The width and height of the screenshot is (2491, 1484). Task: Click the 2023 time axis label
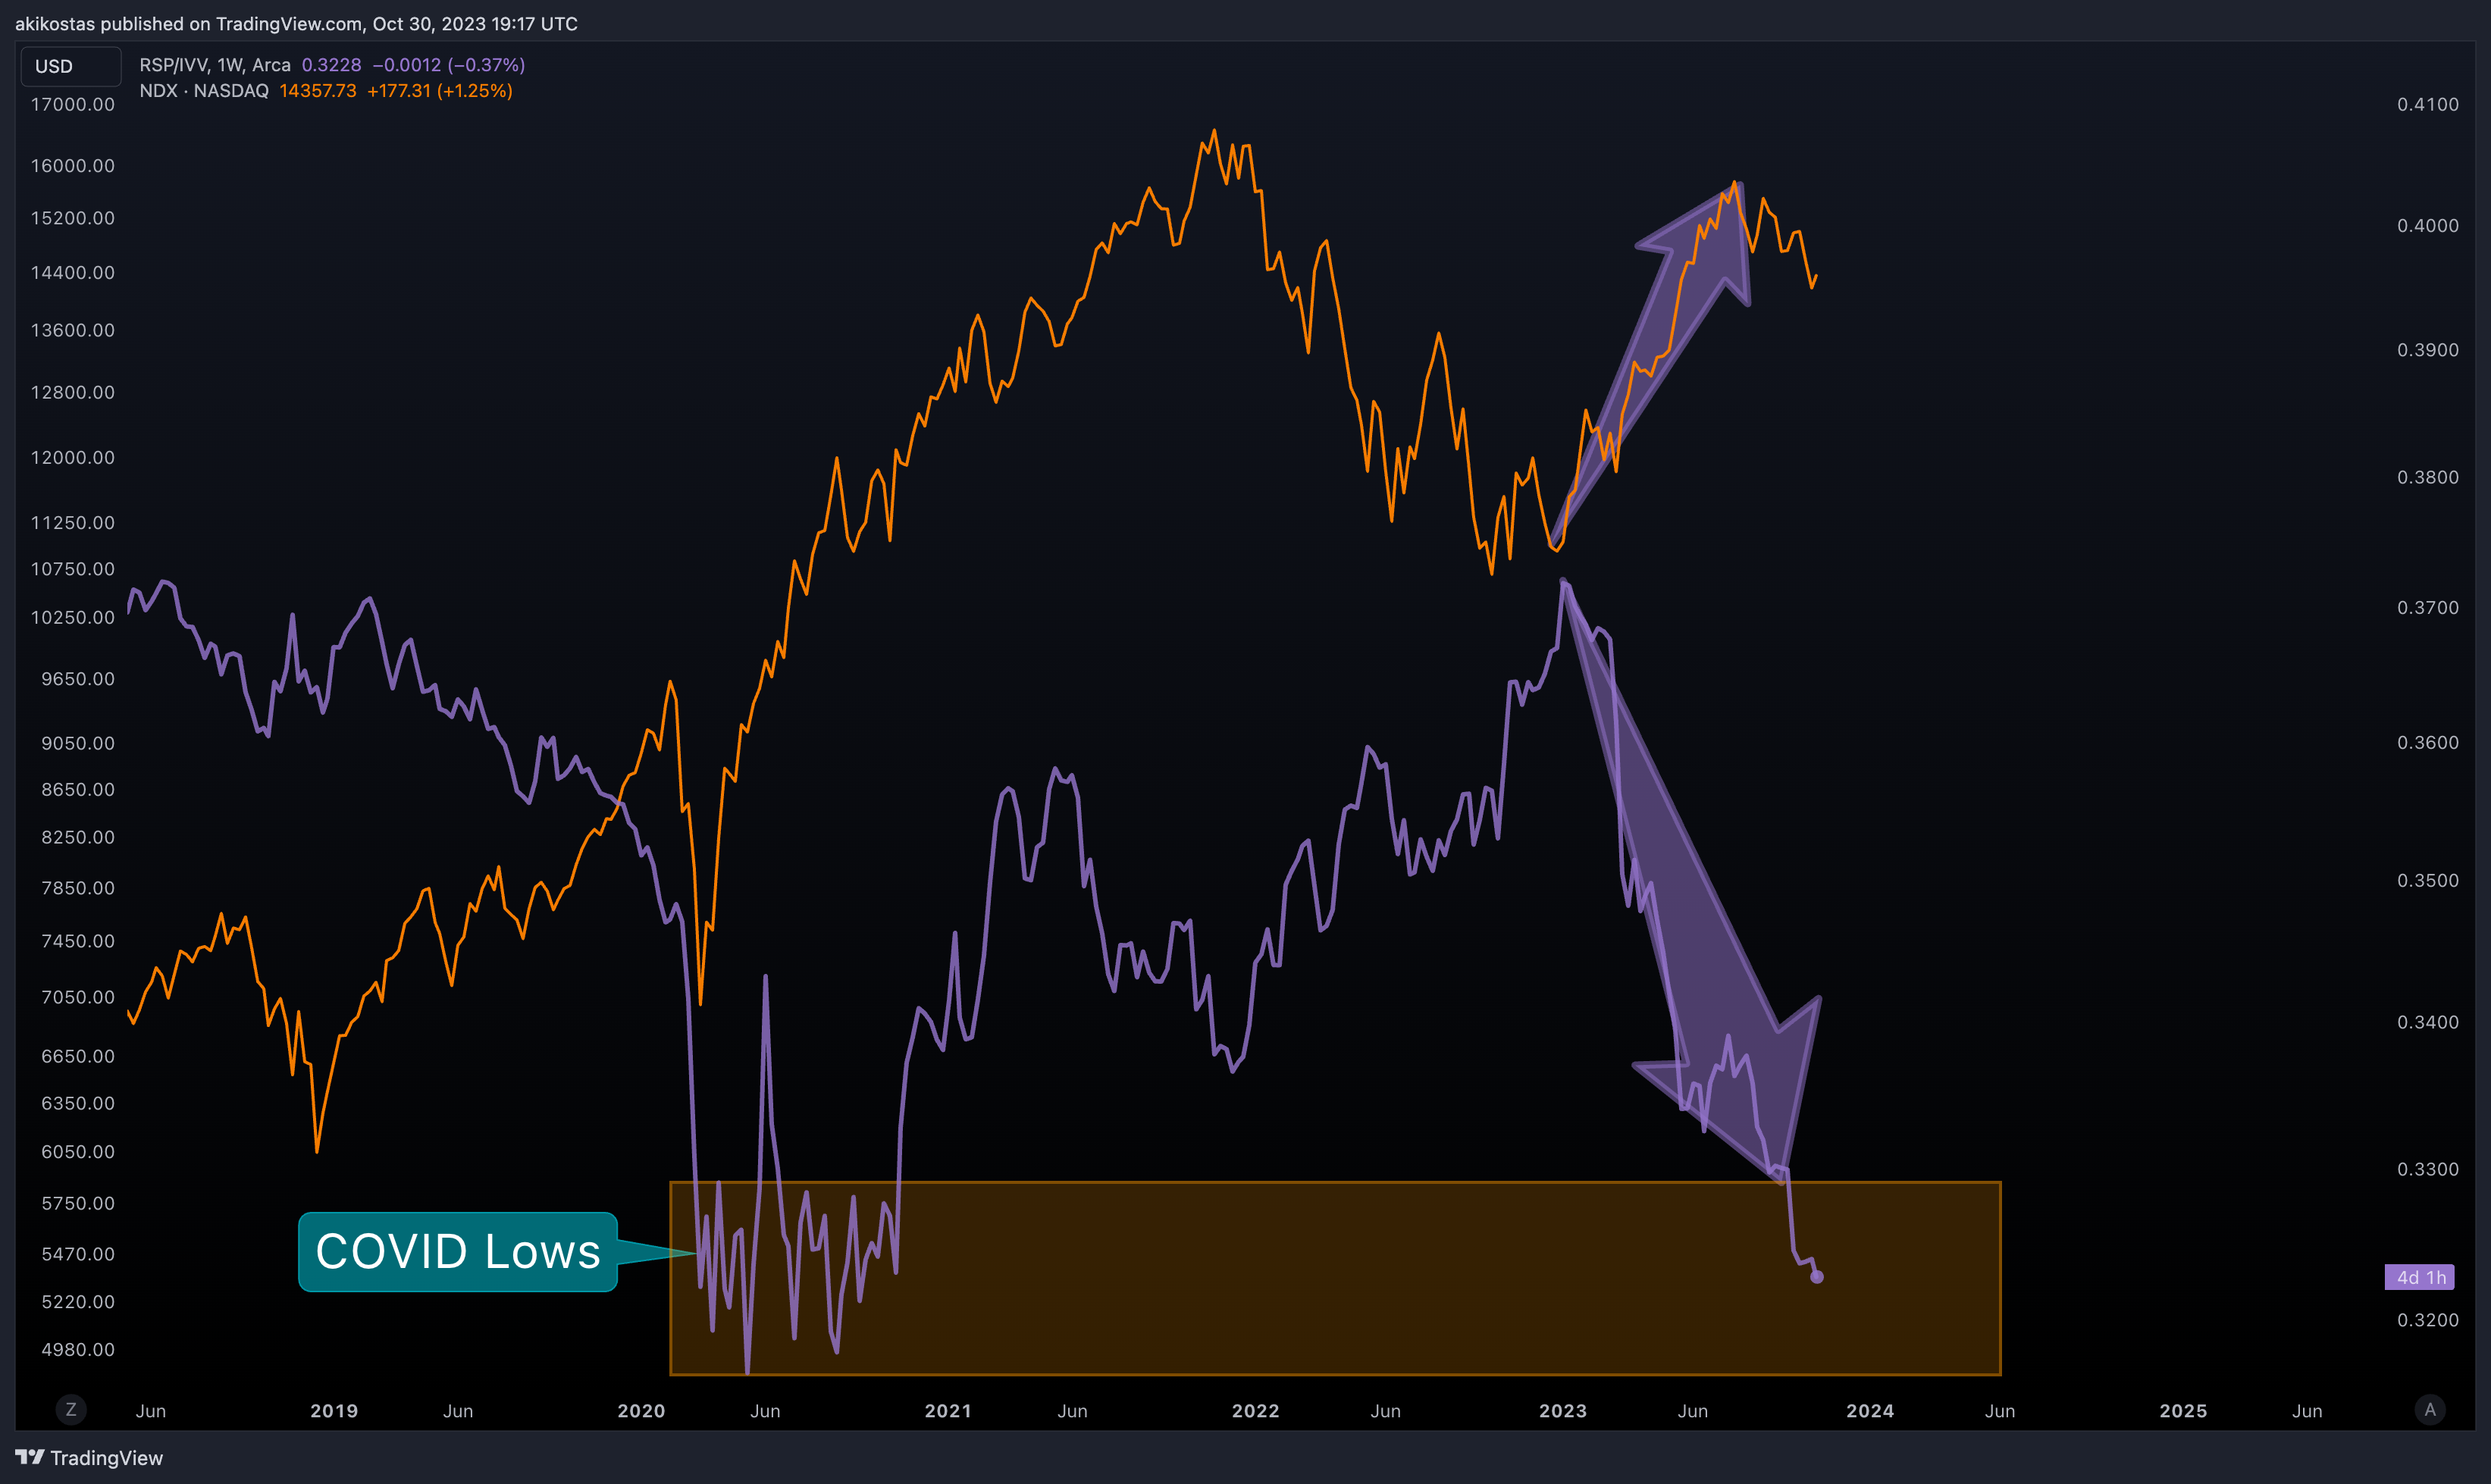coord(1563,1411)
